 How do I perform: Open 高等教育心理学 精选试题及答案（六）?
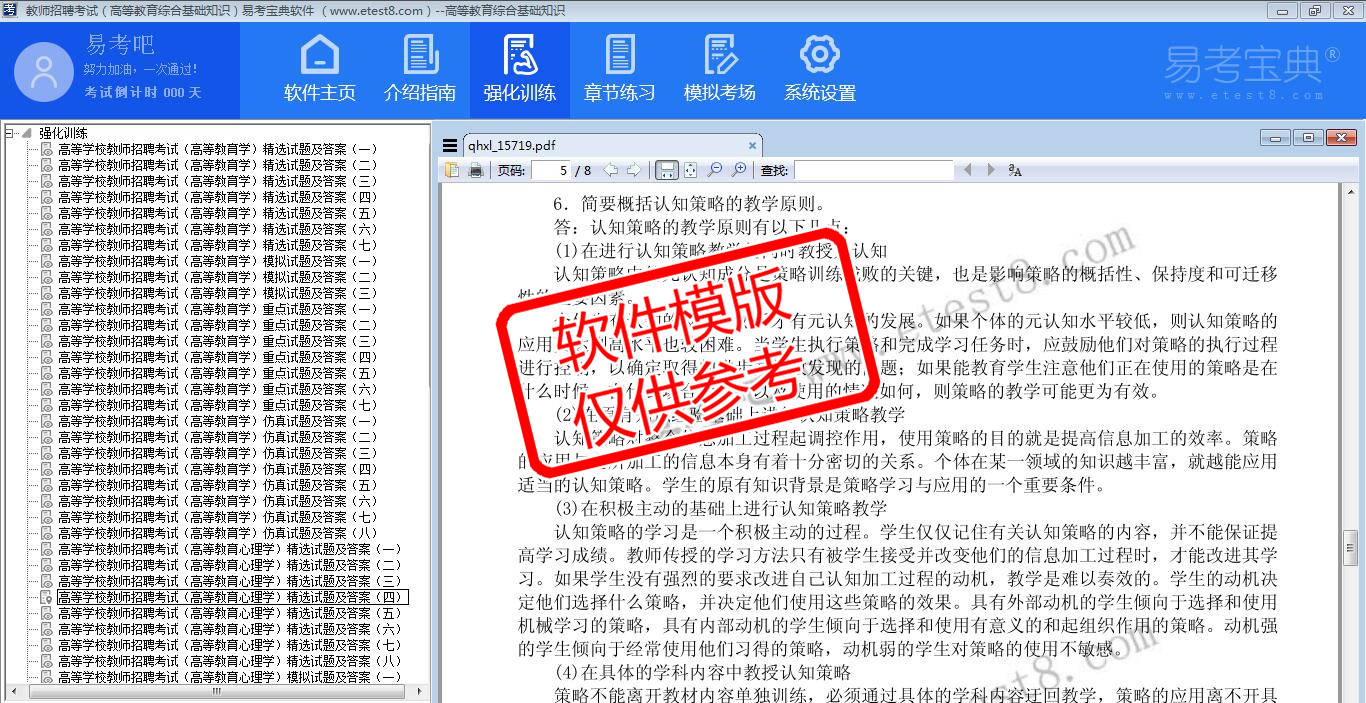[230, 629]
